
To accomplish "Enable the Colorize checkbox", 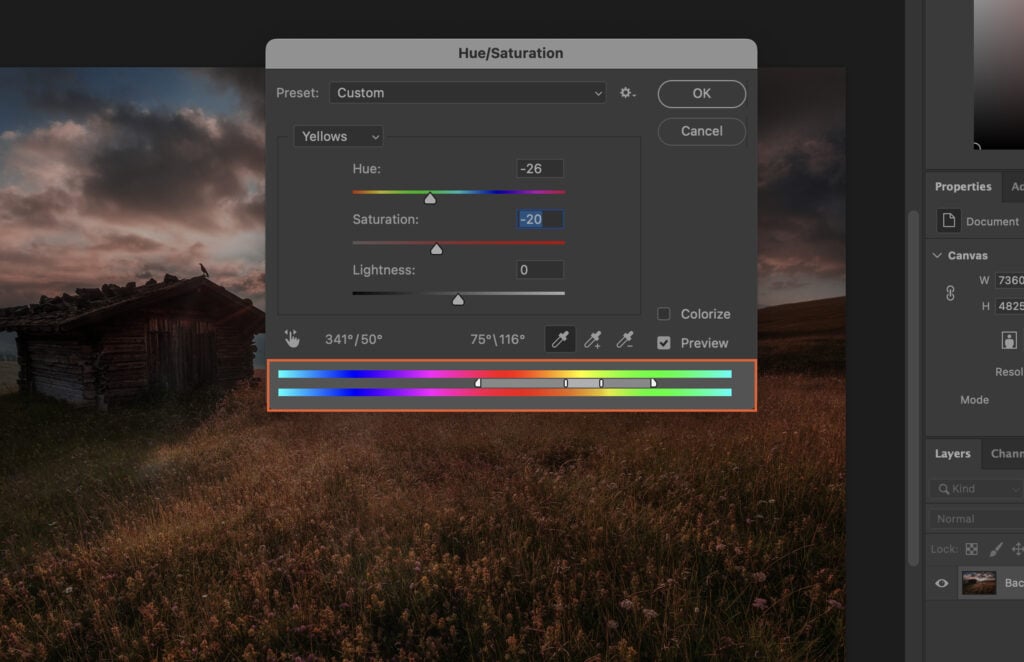I will click(663, 313).
